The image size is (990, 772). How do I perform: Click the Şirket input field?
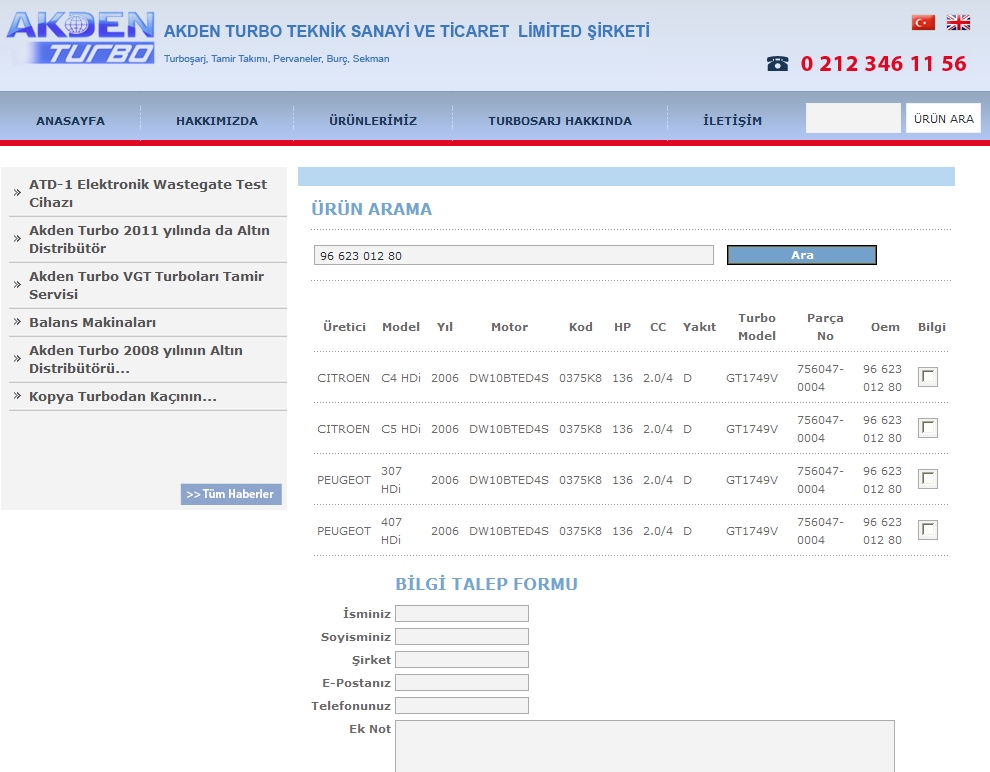pyautogui.click(x=462, y=660)
